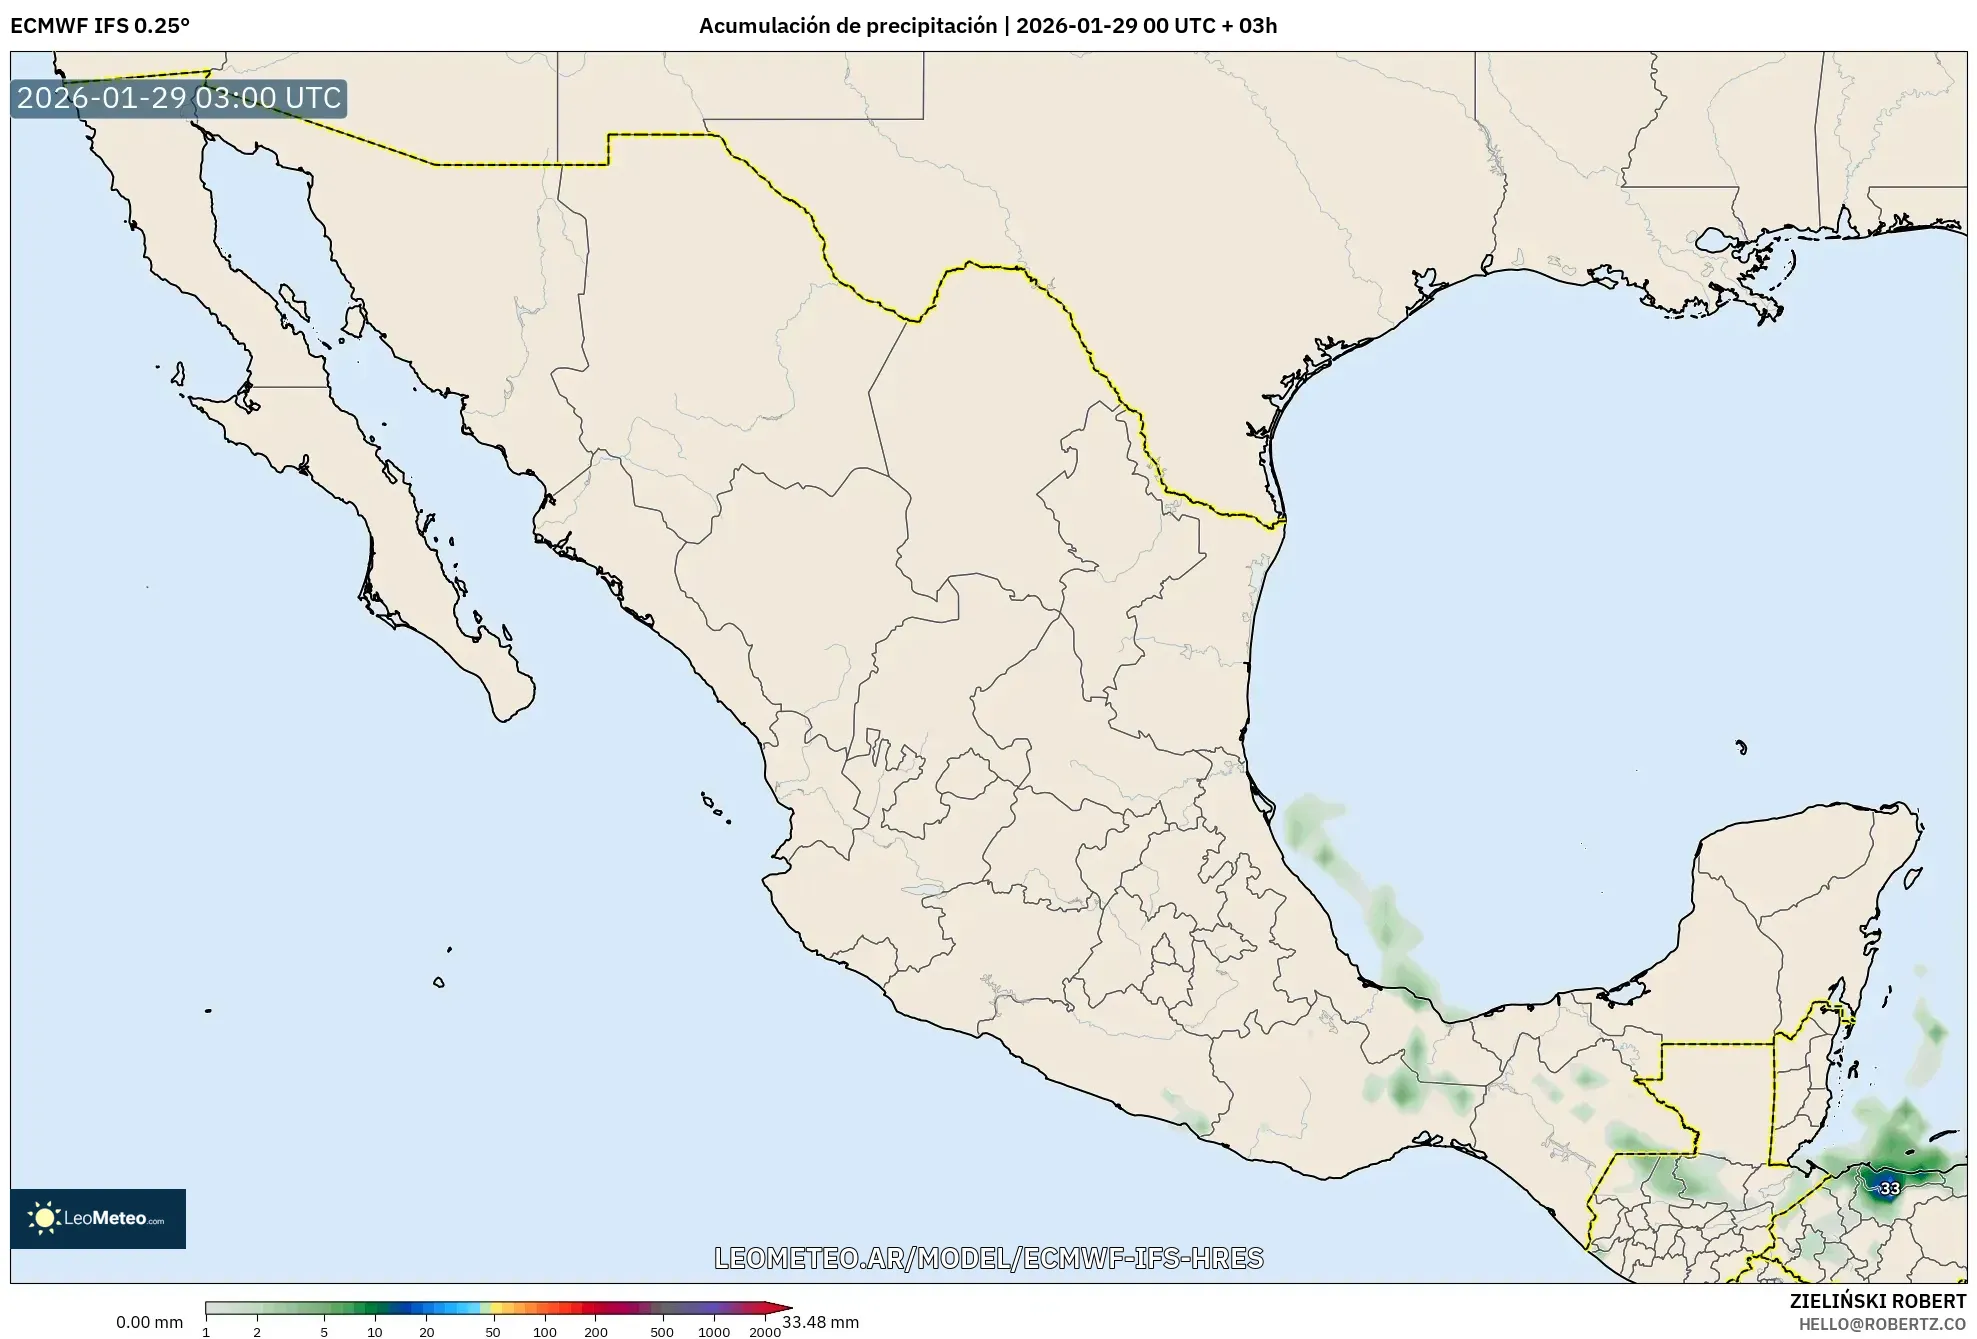
Task: Expand the LeoMeteo.com branding panel
Action: tap(97, 1219)
